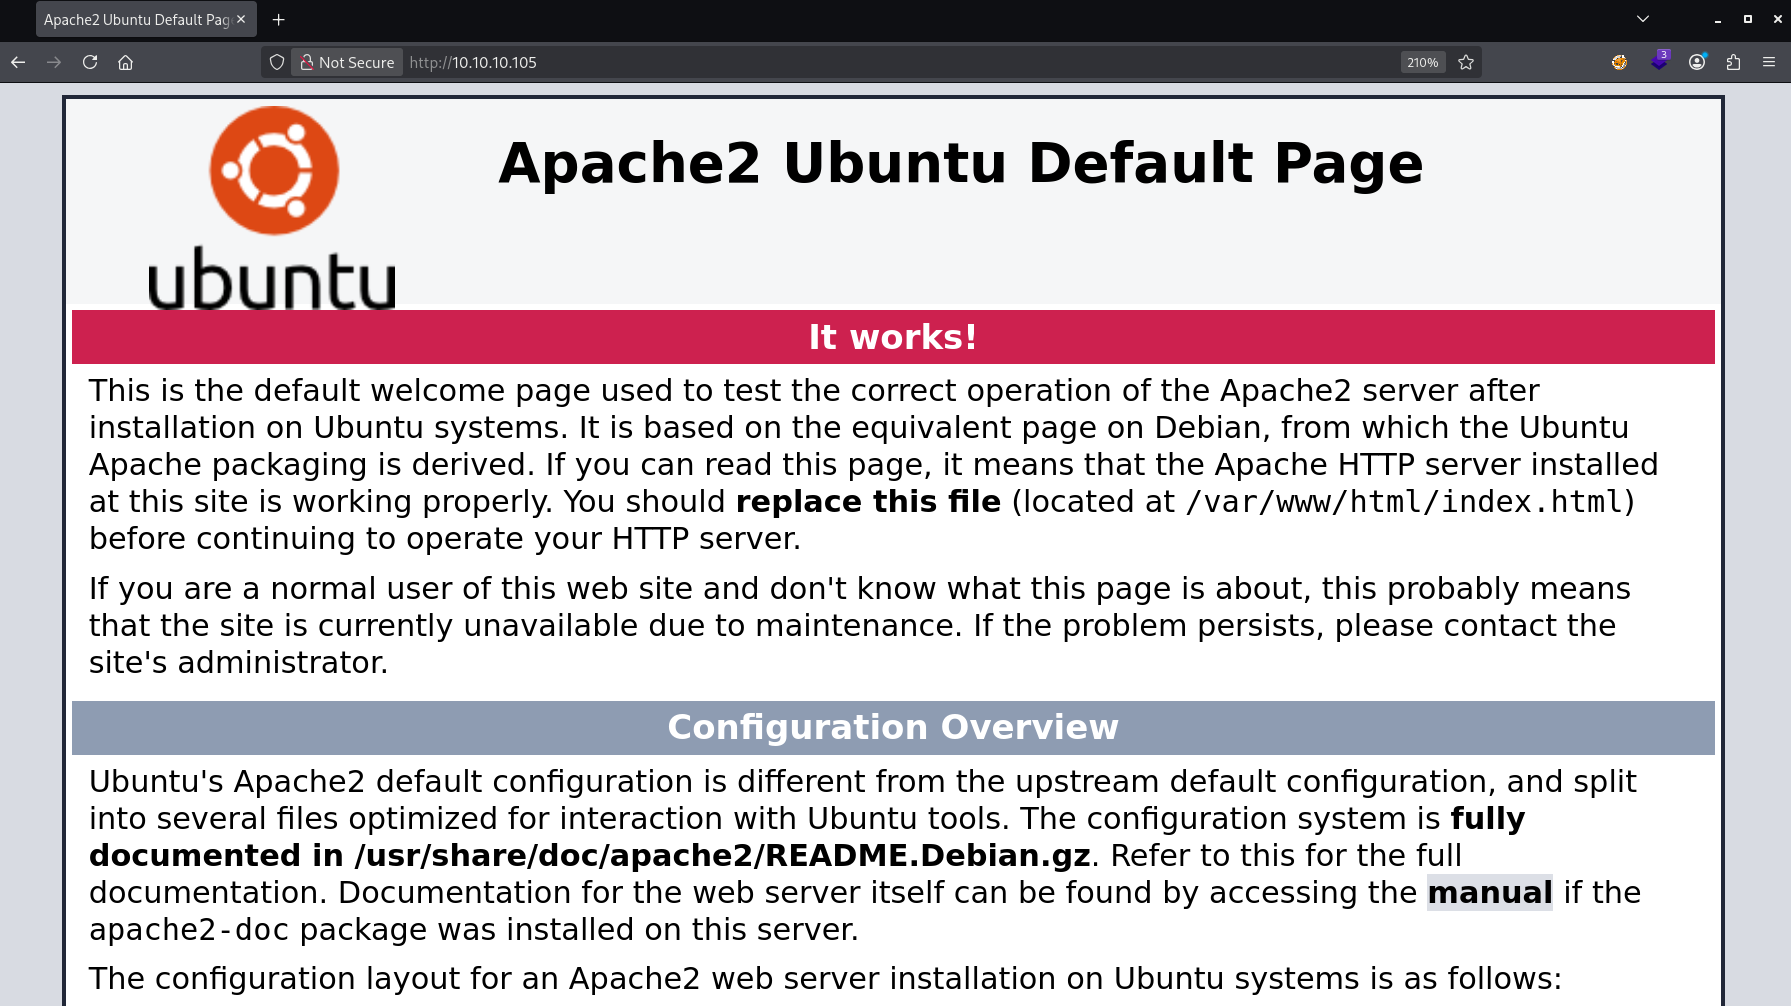Open the Firefox account menu
1791x1006 pixels.
[1697, 62]
